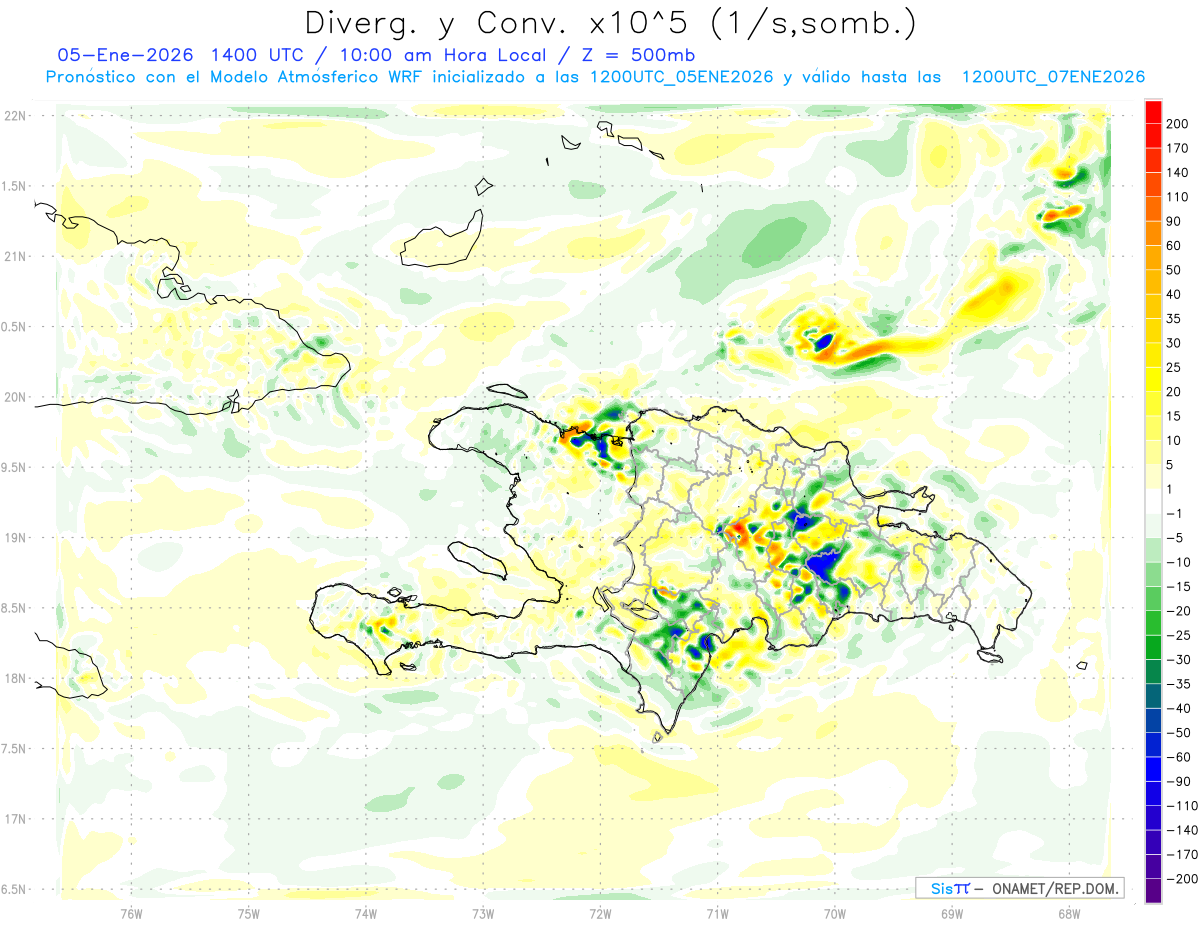Click the '72W' longitude label
This screenshot has height=927, width=1200.
click(x=600, y=912)
